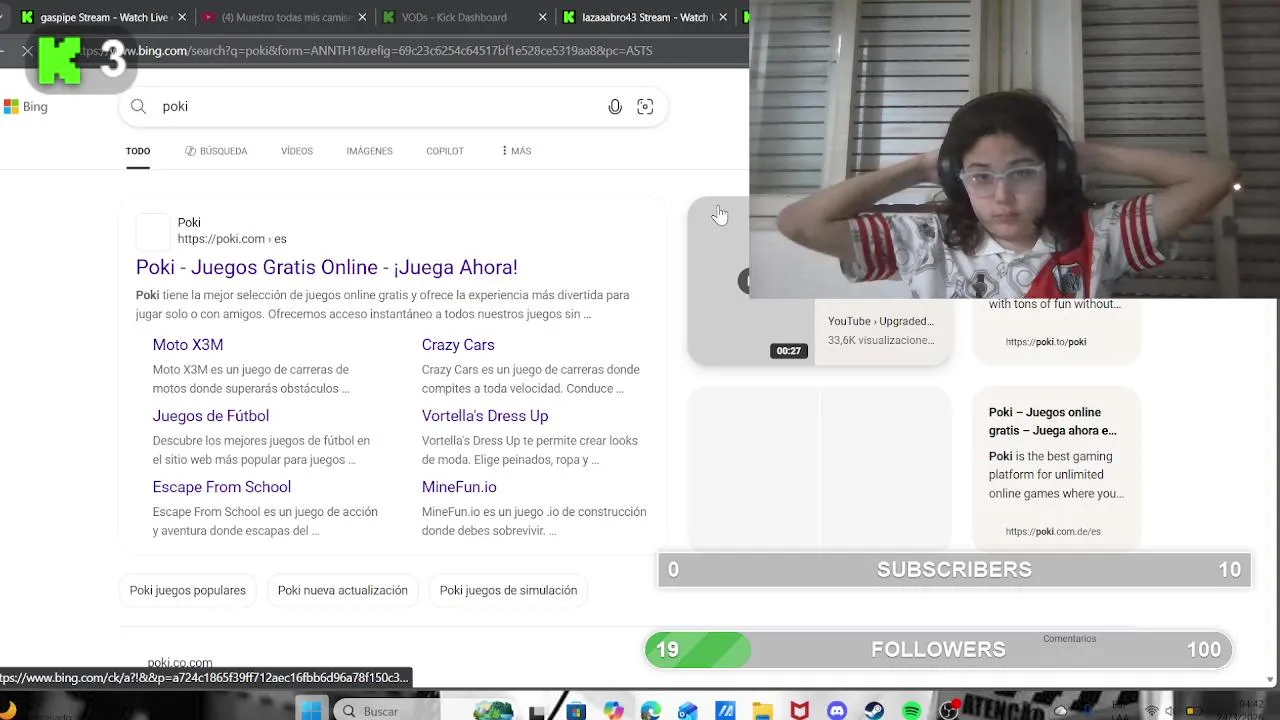Screen dimensions: 1280x720
Task: Open Microsoft Store from taskbar
Action: point(576,711)
